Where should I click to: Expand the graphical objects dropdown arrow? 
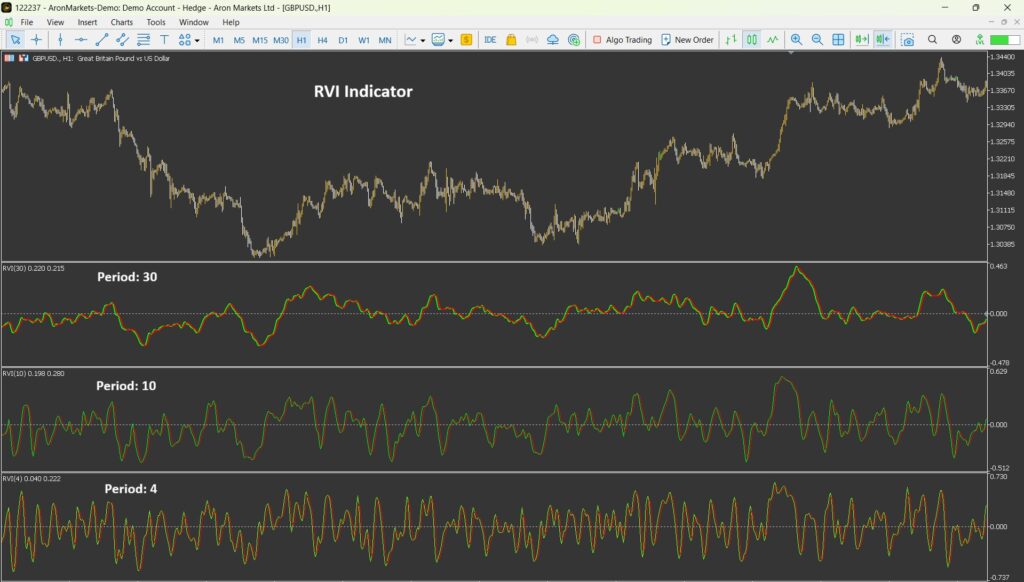click(x=197, y=41)
